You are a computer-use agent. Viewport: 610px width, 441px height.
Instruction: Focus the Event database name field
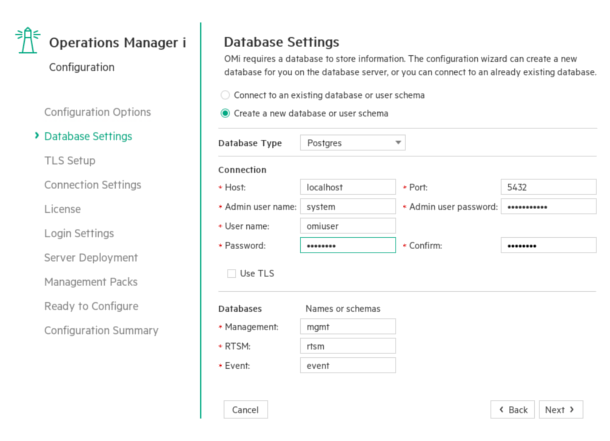point(348,366)
